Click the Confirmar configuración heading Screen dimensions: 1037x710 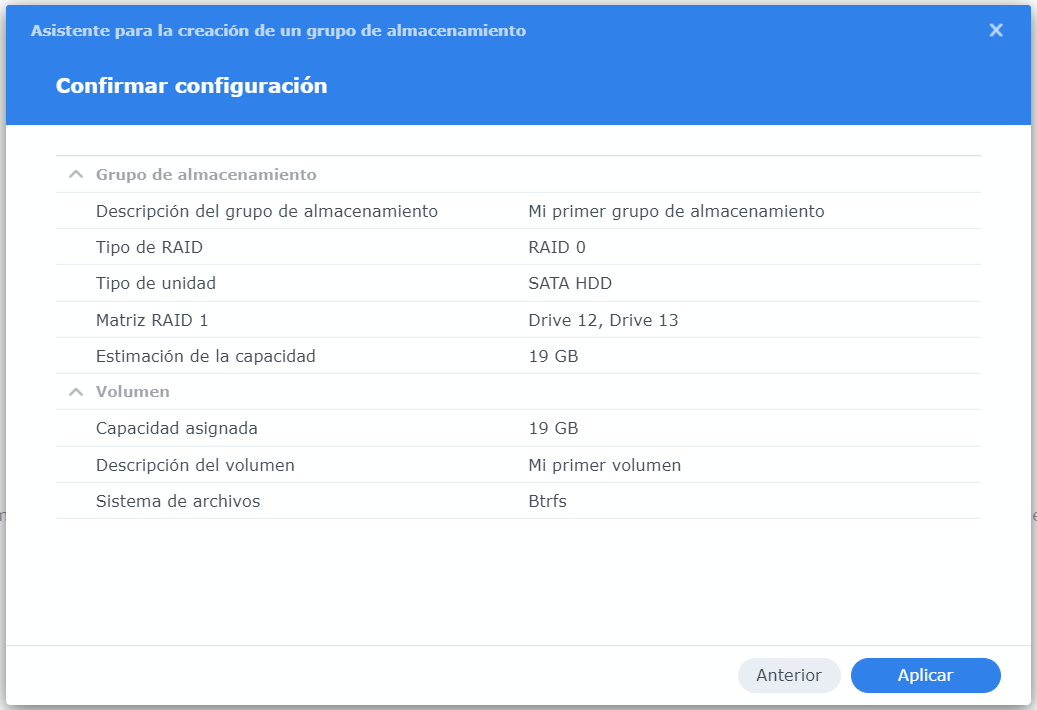pyautogui.click(x=191, y=86)
